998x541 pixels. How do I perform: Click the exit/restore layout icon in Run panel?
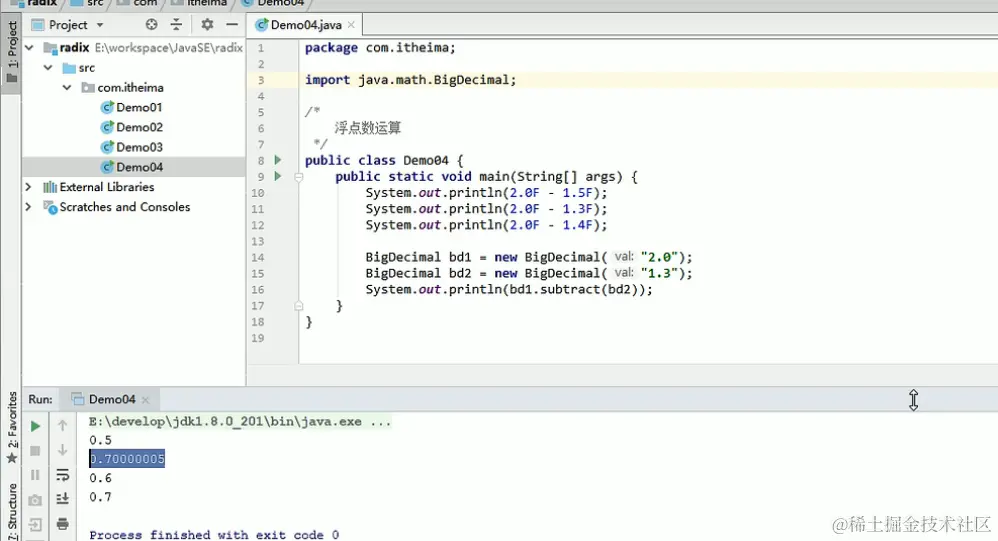36,524
